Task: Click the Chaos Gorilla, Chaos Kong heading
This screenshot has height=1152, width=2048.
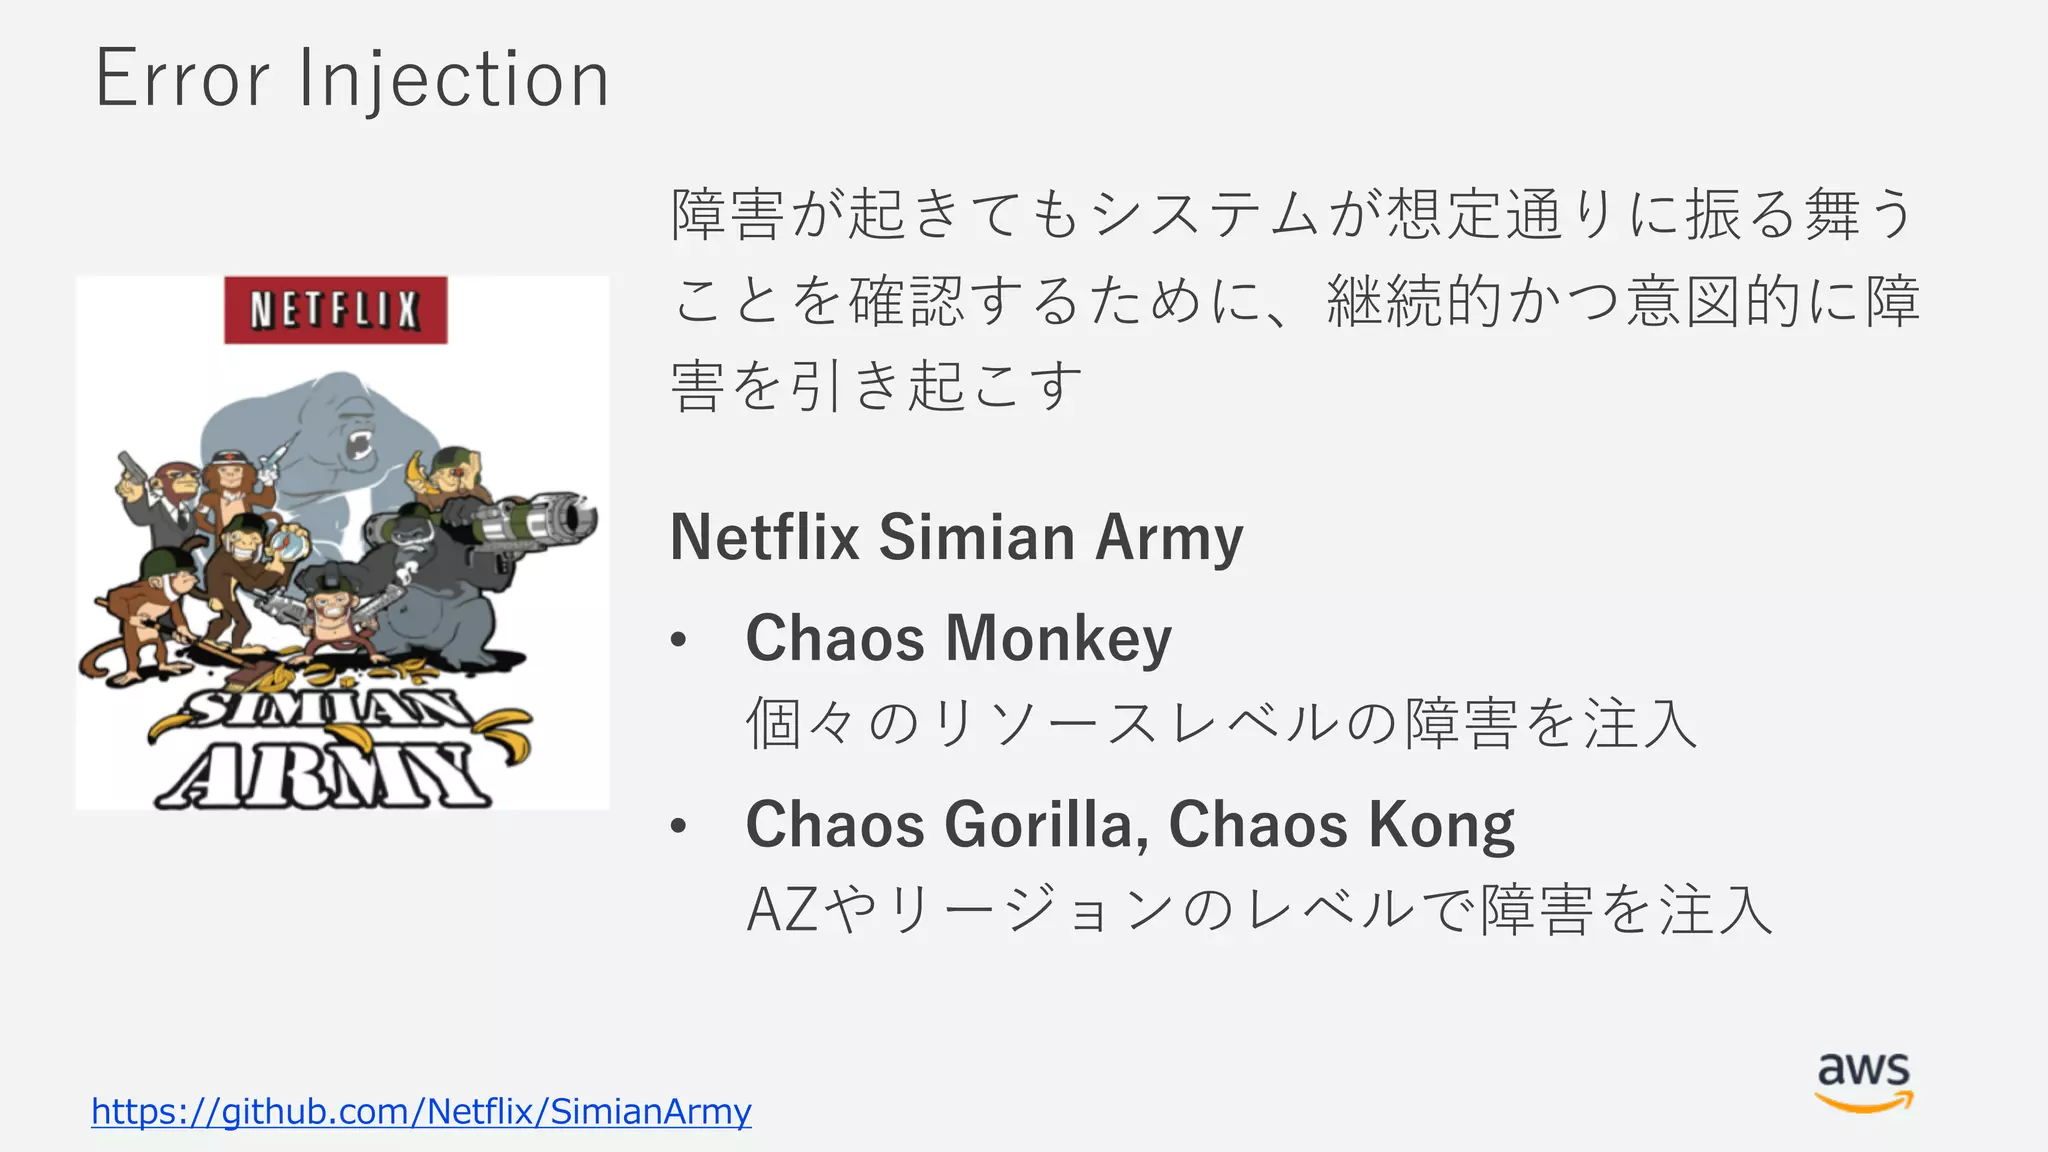Action: (1130, 825)
